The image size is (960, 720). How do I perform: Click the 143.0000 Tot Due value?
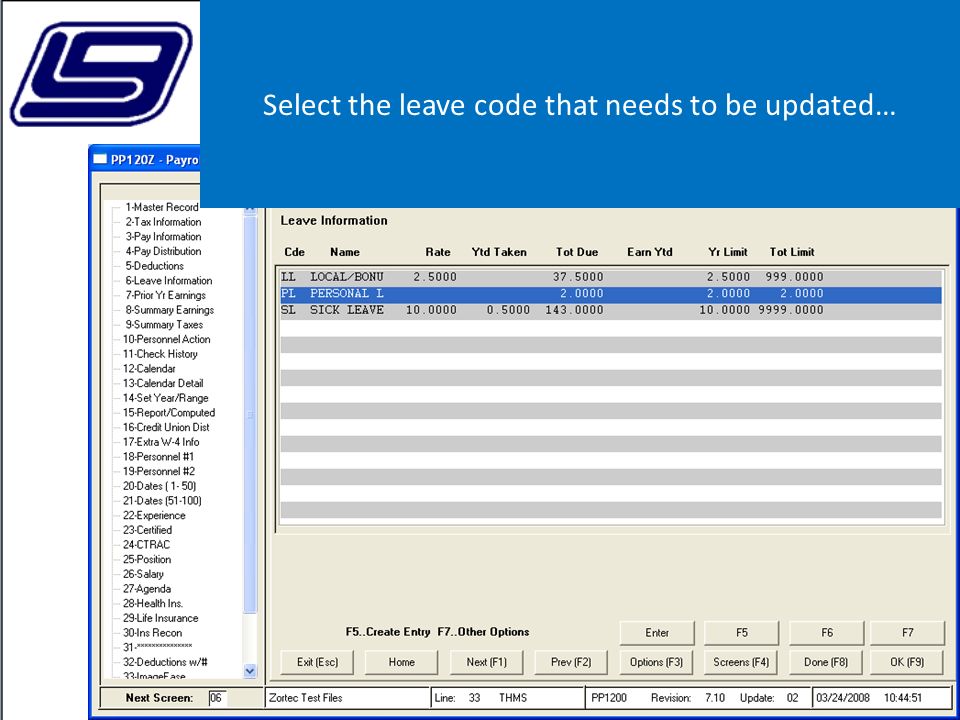click(574, 310)
